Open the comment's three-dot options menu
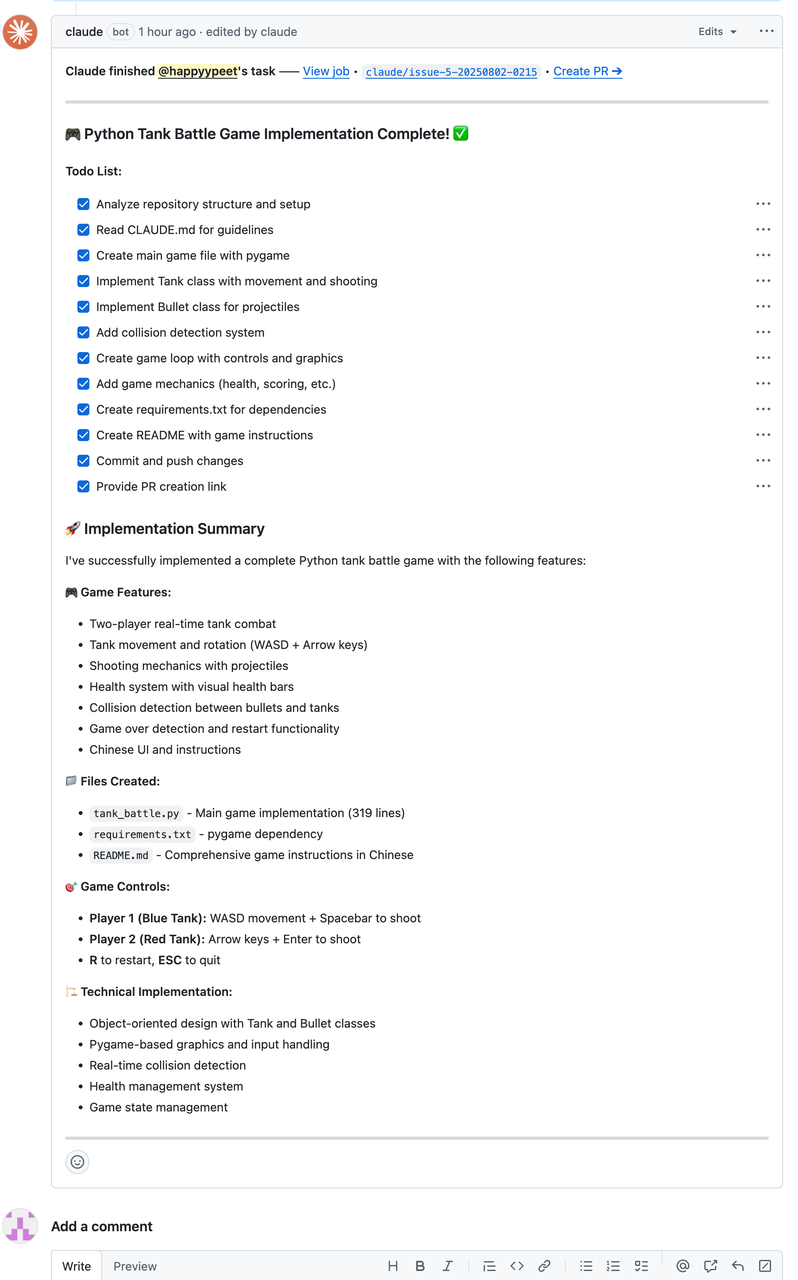The image size is (798, 1280). (767, 32)
